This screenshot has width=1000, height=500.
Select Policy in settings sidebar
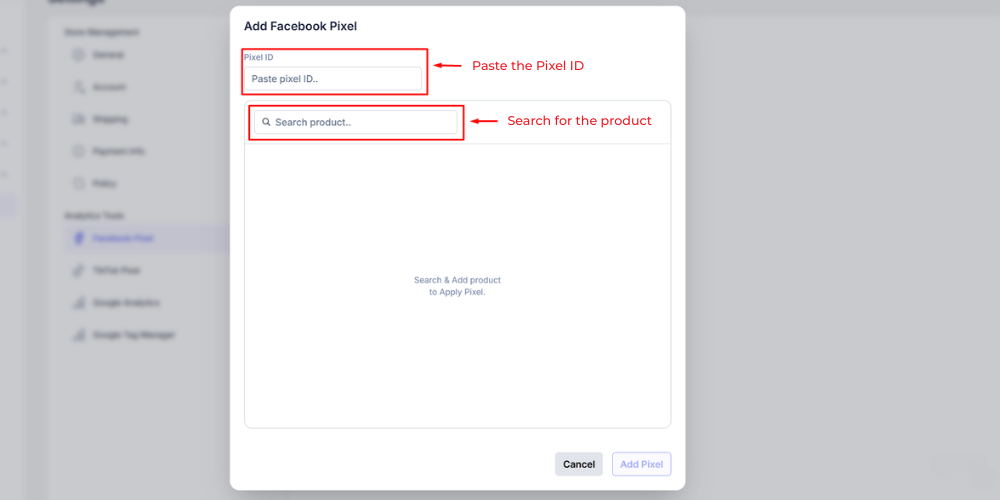(104, 183)
